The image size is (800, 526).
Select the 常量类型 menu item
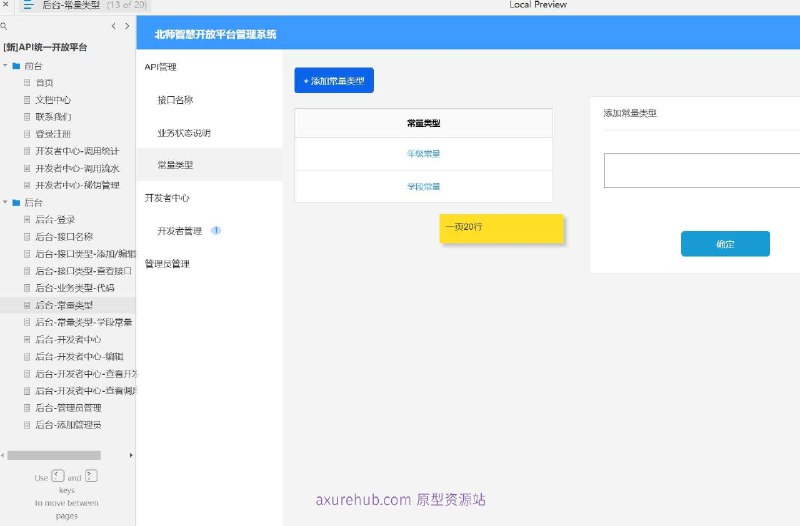175,165
